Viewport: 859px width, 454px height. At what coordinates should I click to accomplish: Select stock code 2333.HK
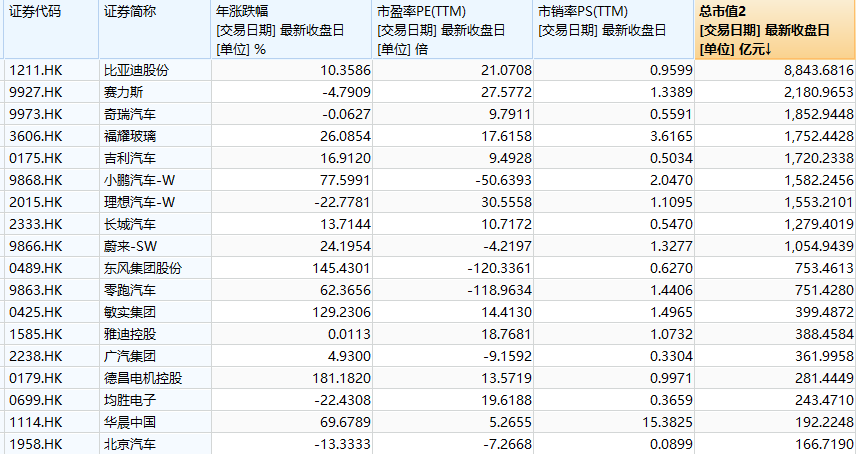click(36, 224)
